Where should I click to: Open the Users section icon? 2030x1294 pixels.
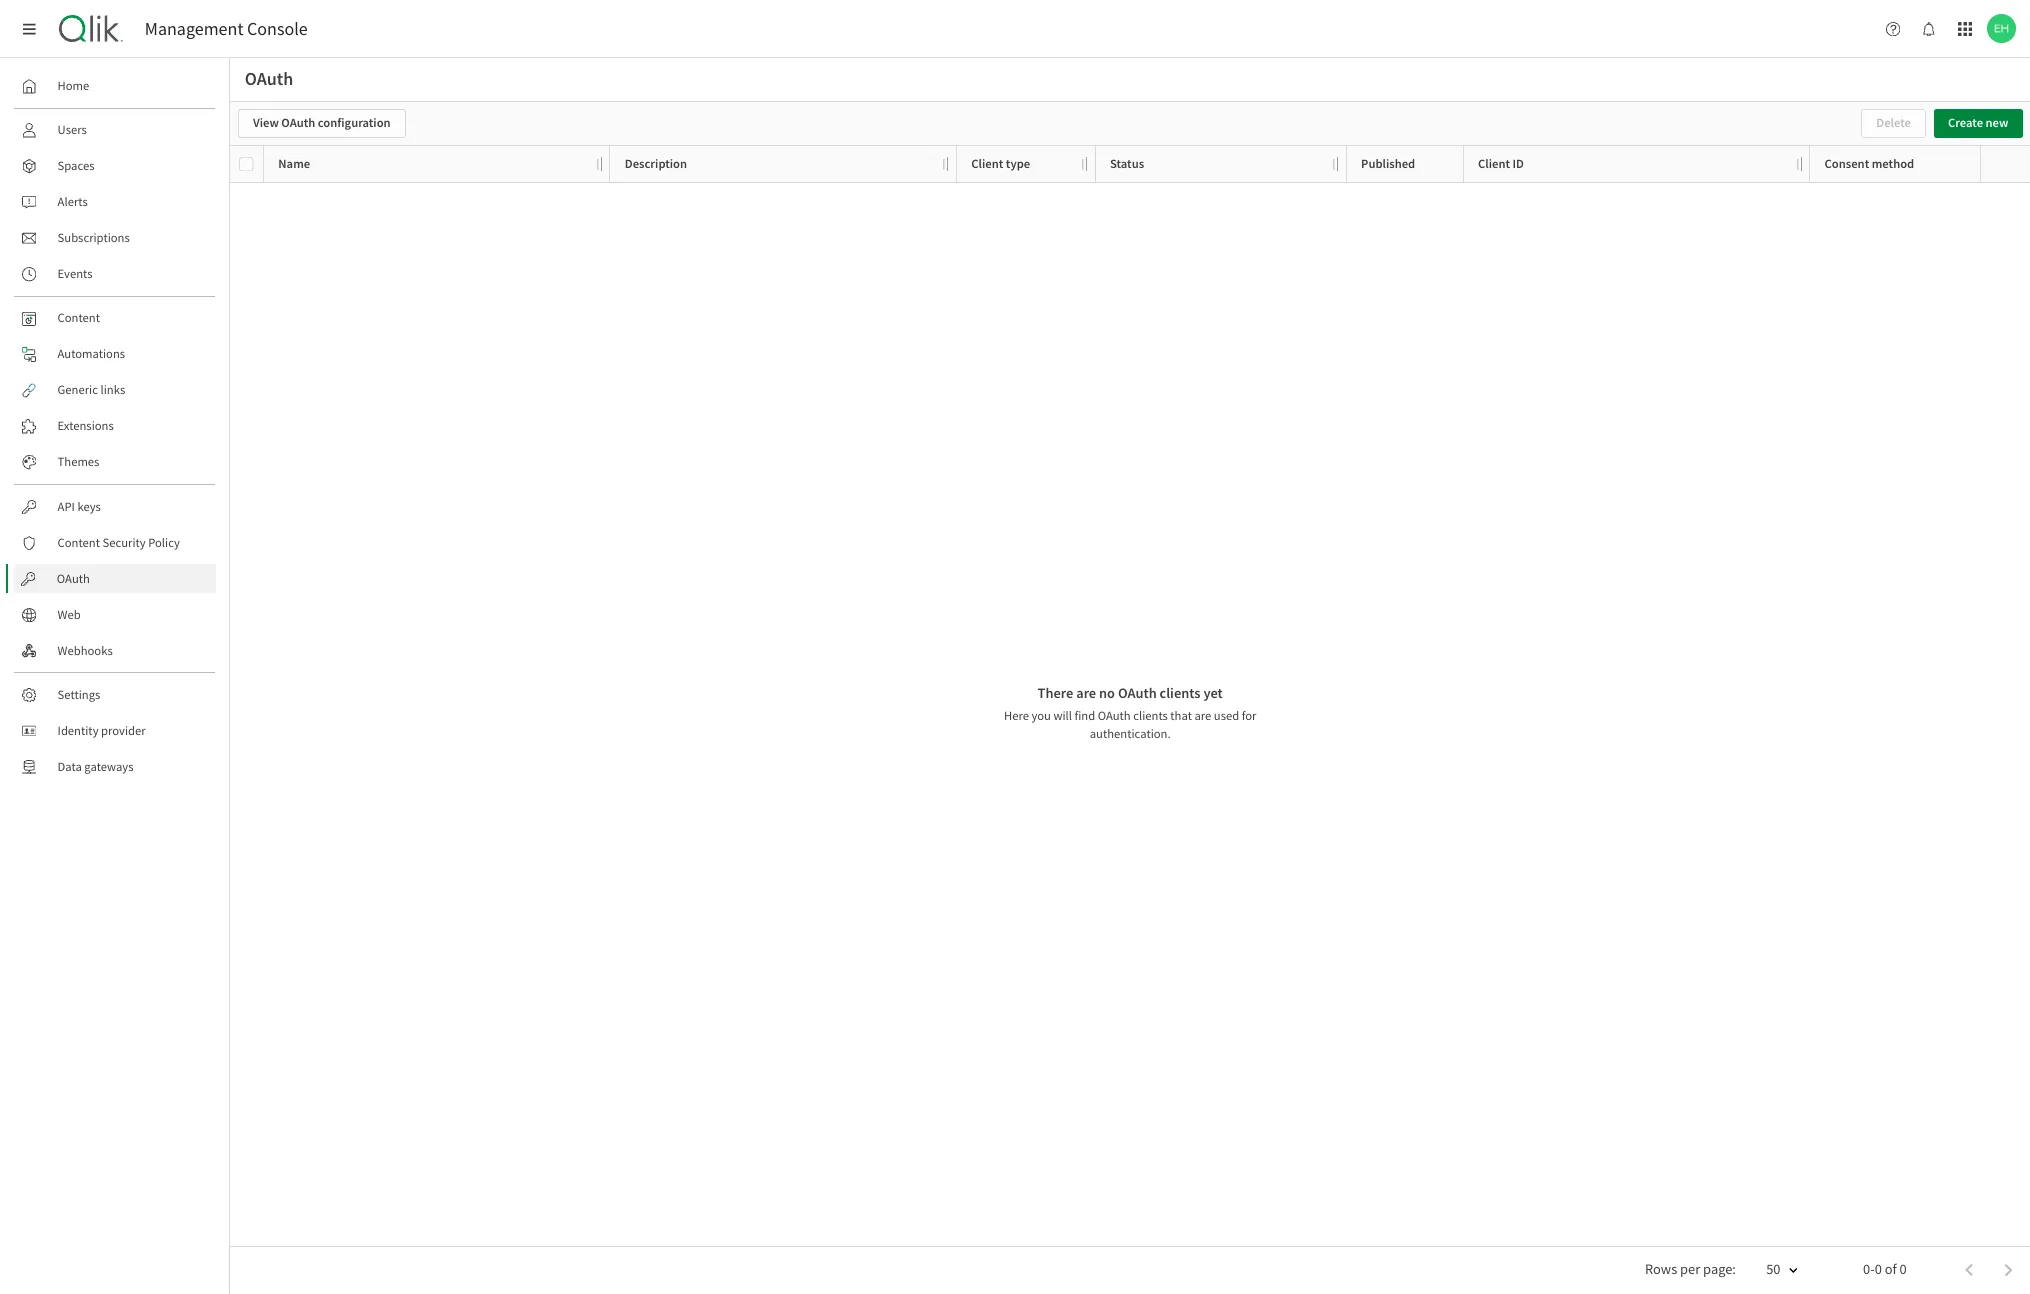(28, 130)
